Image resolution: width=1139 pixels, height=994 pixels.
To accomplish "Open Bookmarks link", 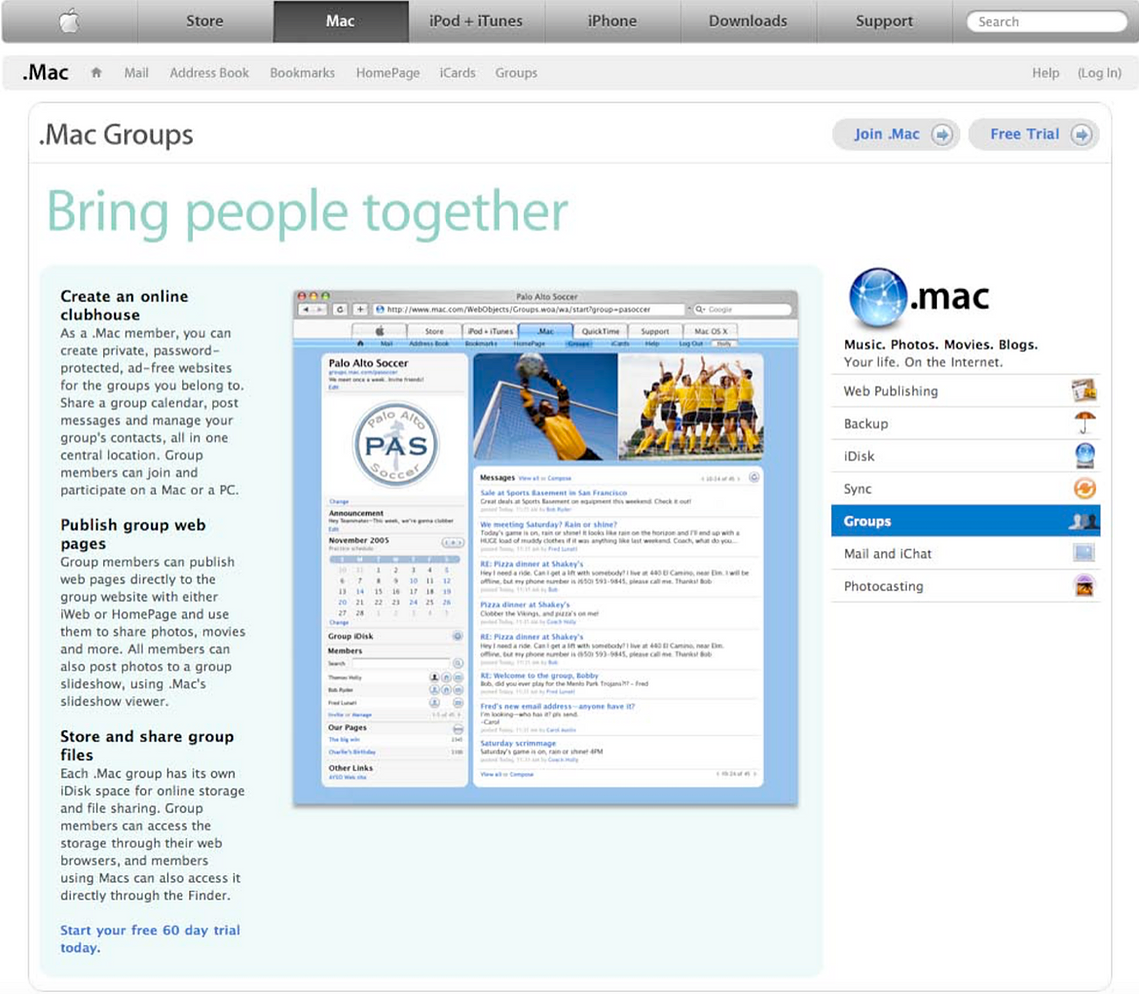I will click(x=302, y=73).
